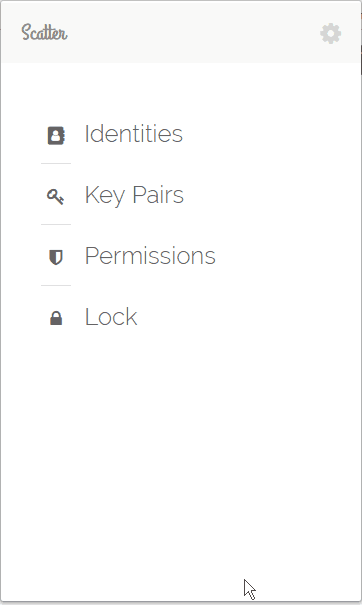Click the divider line below Key Pairs
This screenshot has width=362, height=605.
[x=56, y=225]
